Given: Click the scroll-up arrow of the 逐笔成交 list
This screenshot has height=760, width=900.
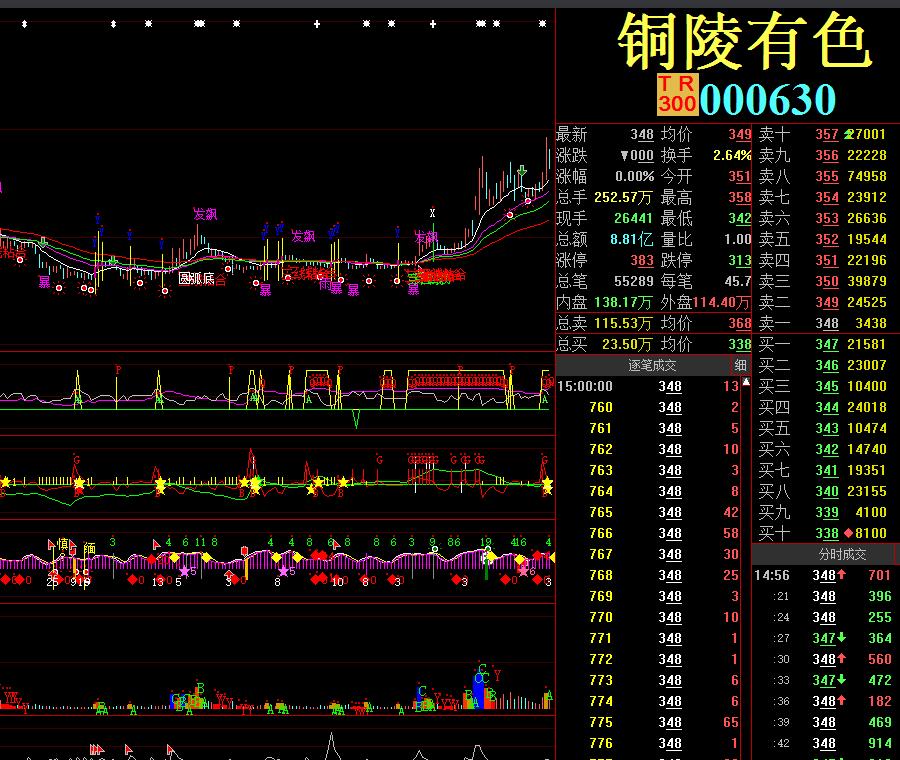Looking at the screenshot, I should 746,382.
